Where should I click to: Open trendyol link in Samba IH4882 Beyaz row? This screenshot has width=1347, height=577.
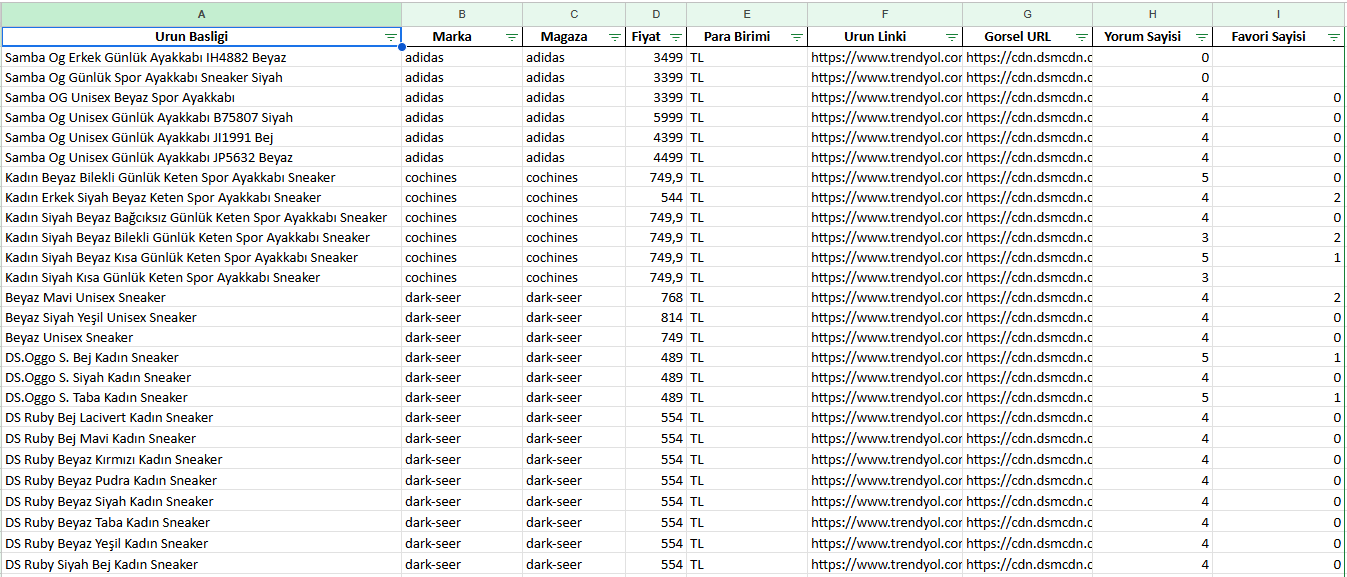point(885,57)
